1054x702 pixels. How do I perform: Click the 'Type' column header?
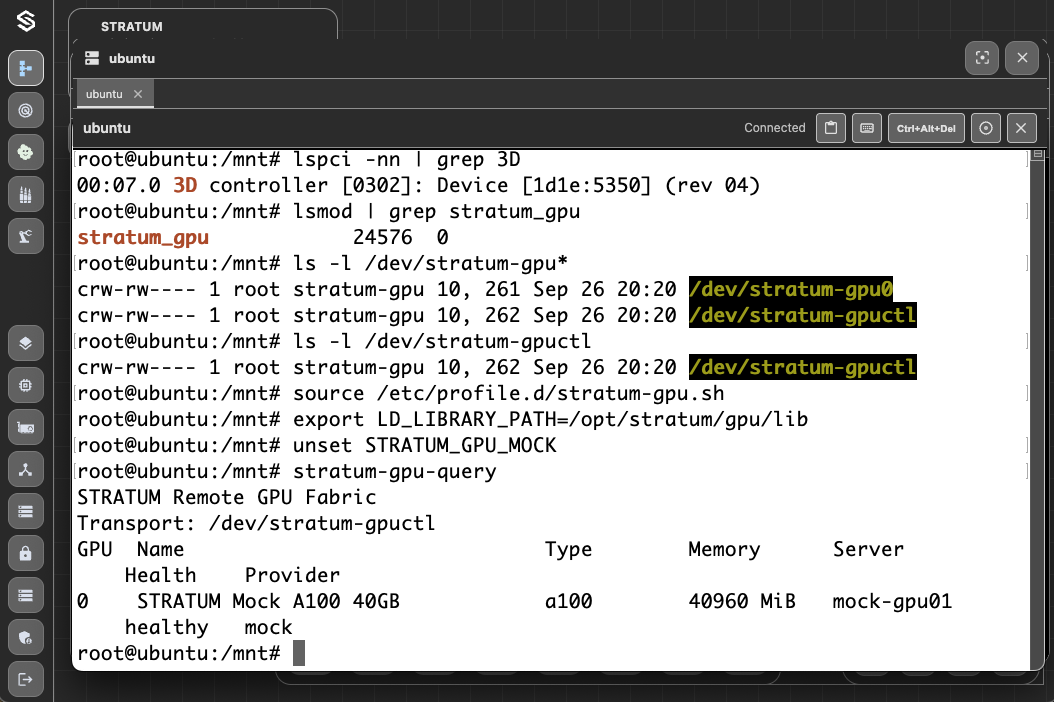click(569, 550)
